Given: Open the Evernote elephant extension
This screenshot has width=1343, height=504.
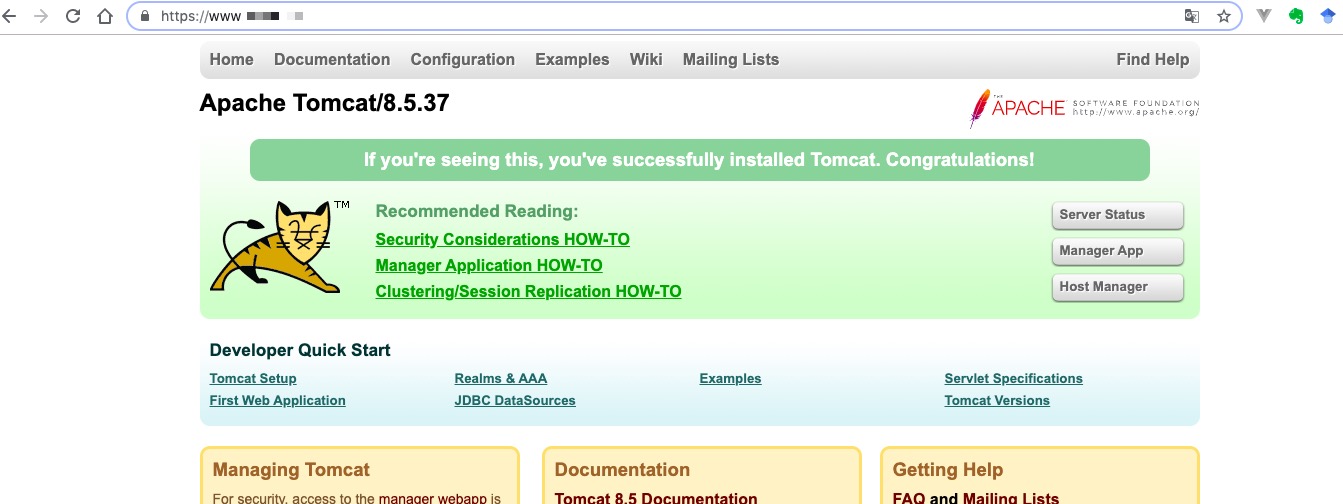Looking at the screenshot, I should point(1296,16).
